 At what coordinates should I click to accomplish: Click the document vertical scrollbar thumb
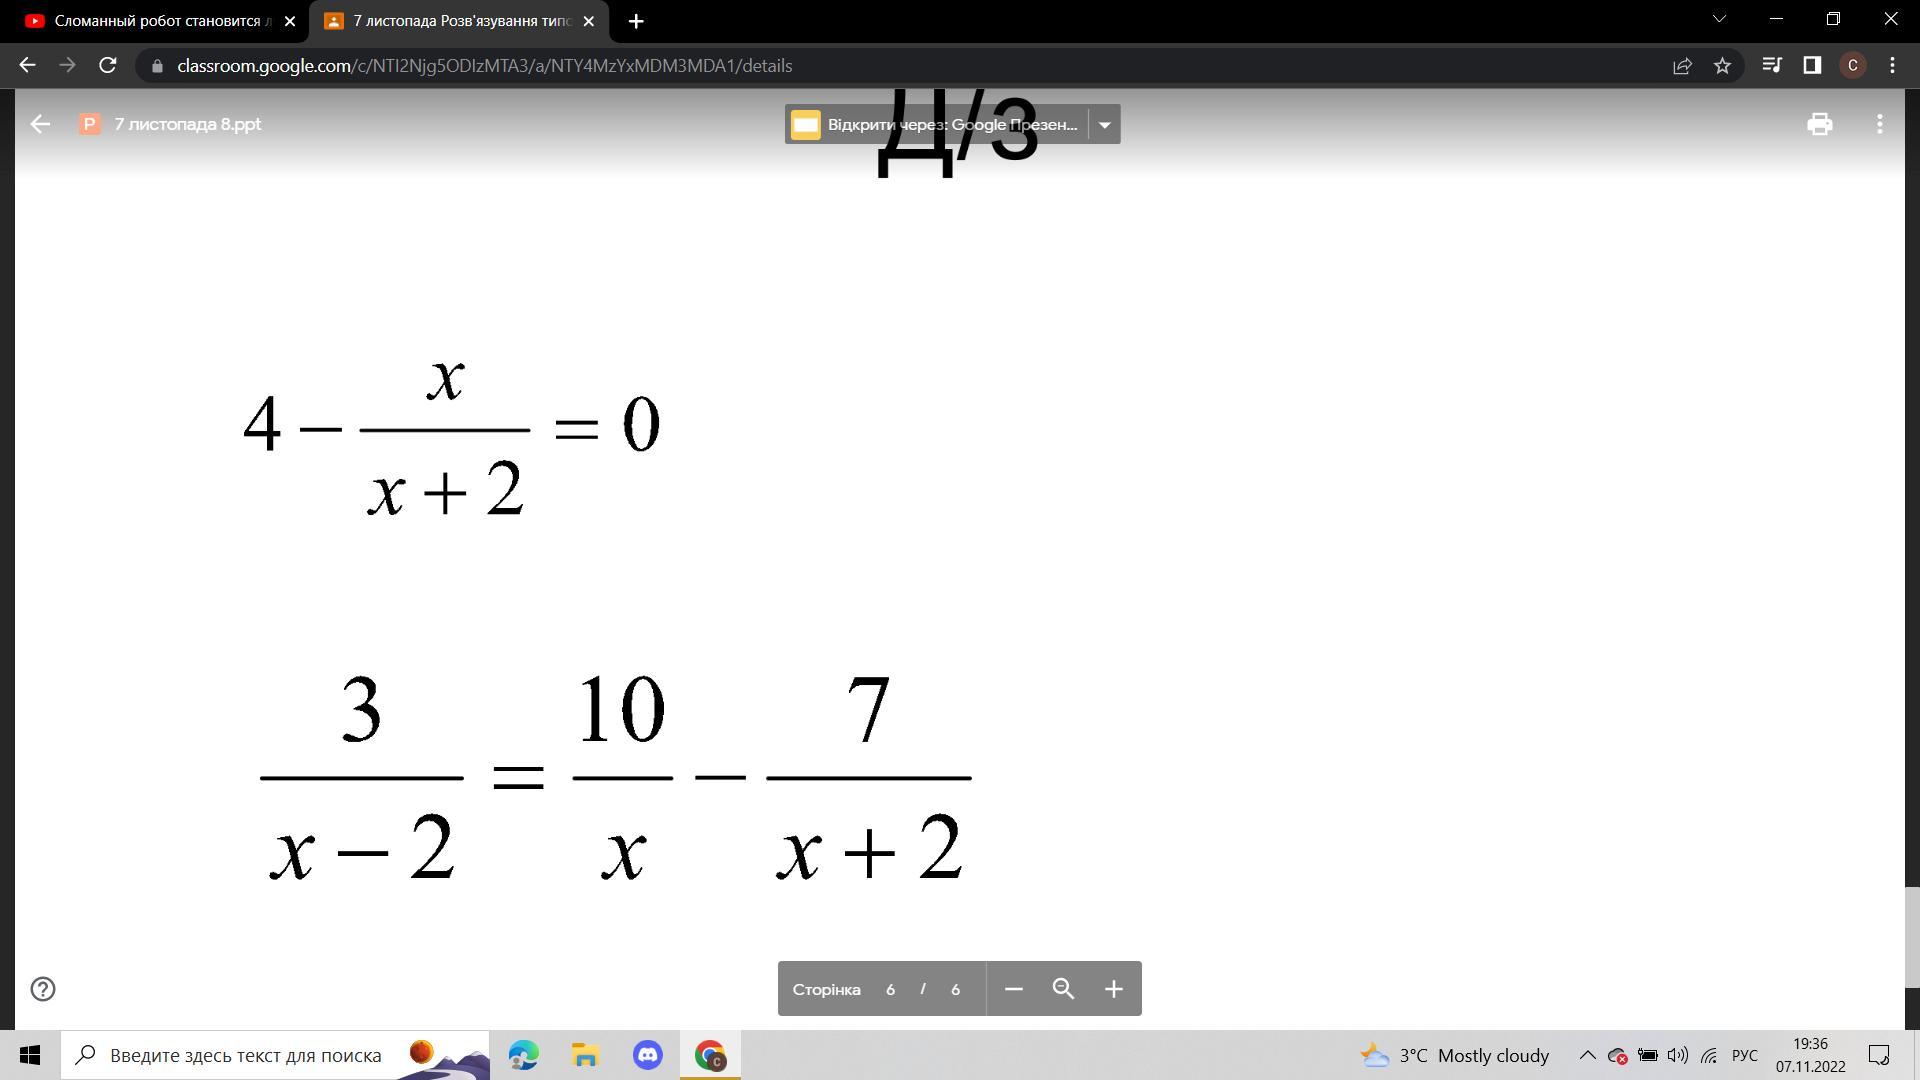[x=1912, y=937]
